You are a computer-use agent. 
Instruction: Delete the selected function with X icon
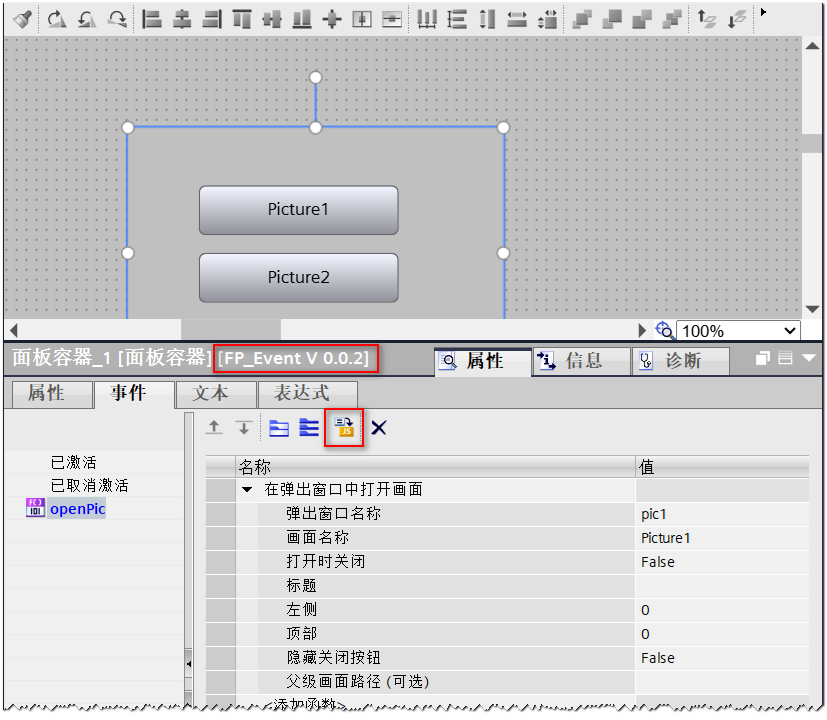(x=378, y=427)
